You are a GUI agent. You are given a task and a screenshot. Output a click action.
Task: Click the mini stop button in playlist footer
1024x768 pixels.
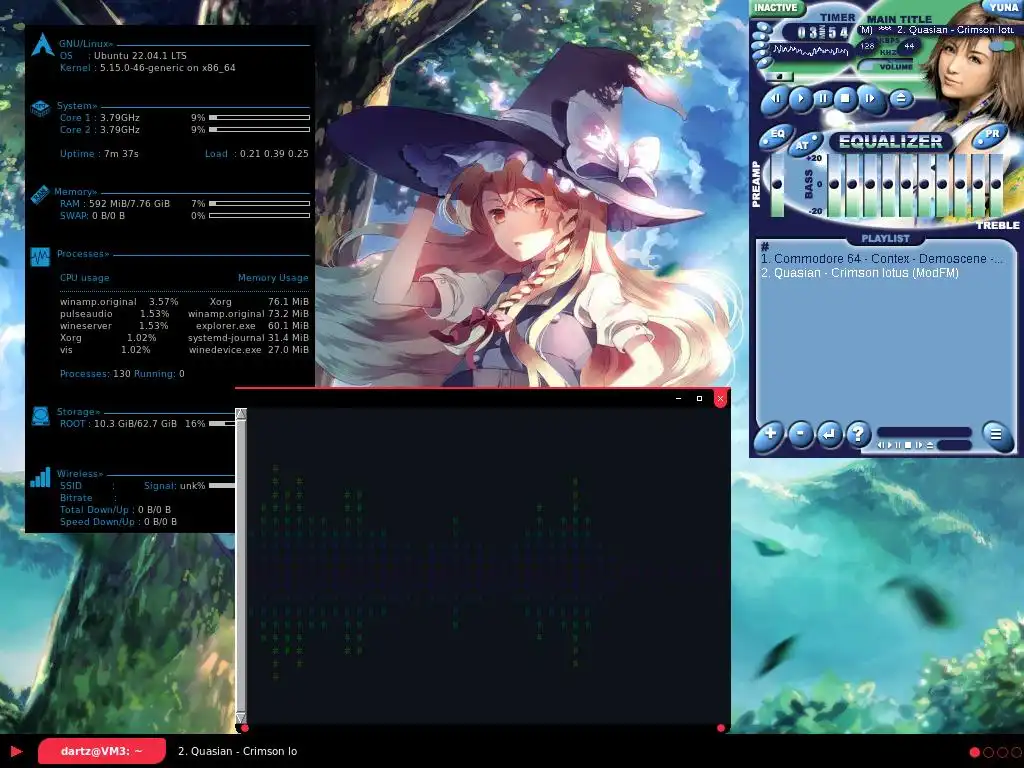pyautogui.click(x=908, y=445)
